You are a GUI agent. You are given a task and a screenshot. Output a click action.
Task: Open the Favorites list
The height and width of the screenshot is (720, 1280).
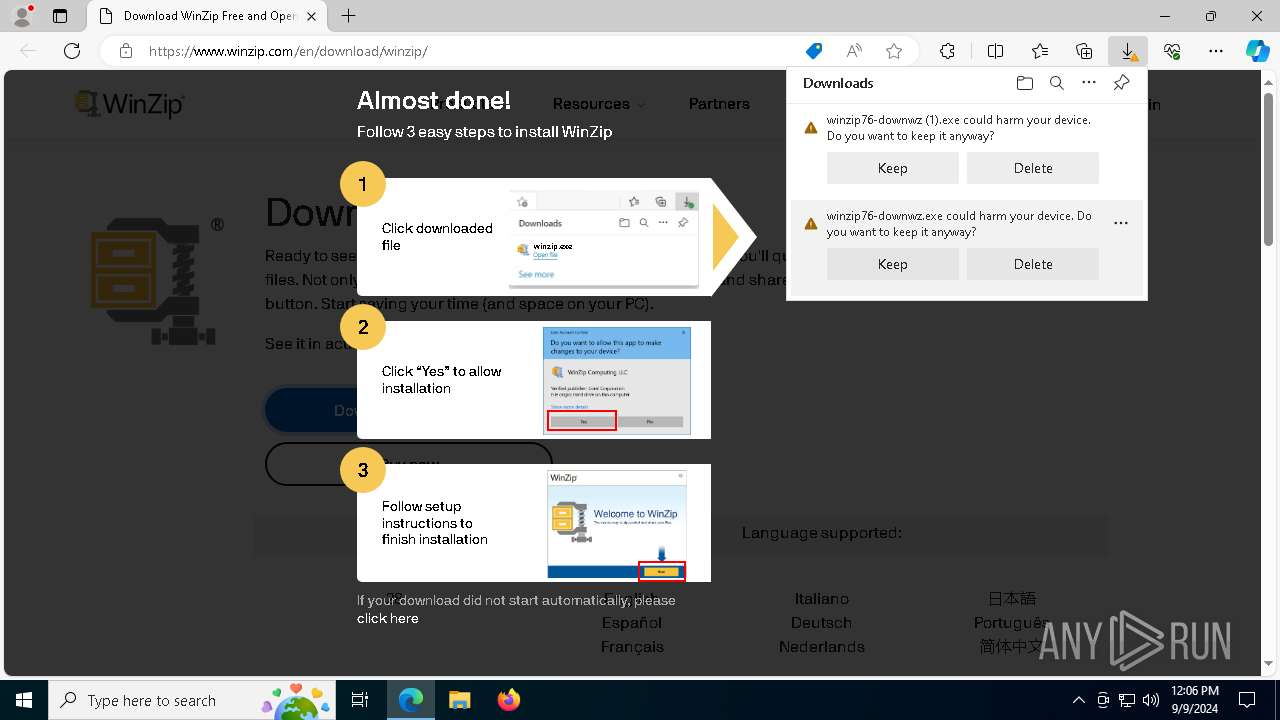[1040, 51]
